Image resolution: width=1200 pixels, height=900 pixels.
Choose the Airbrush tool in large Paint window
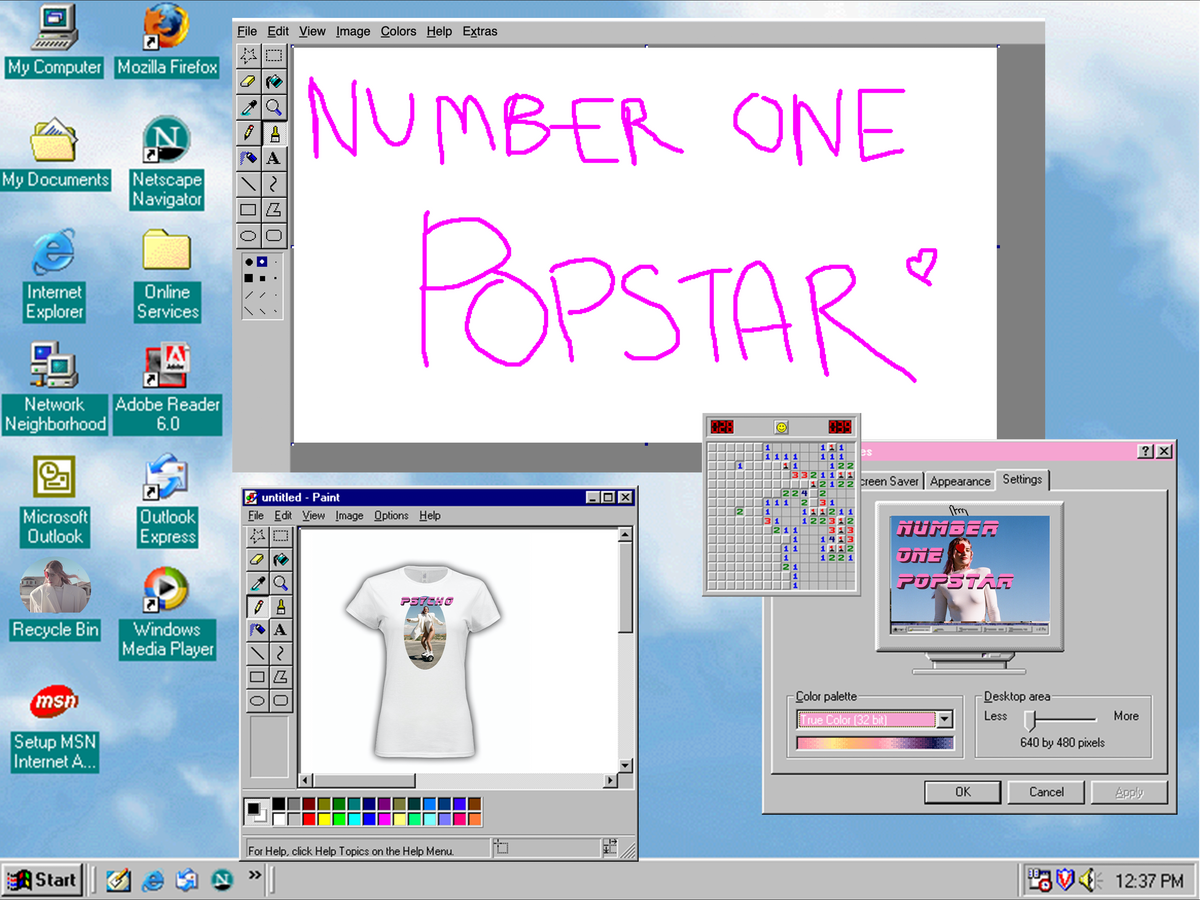click(248, 159)
